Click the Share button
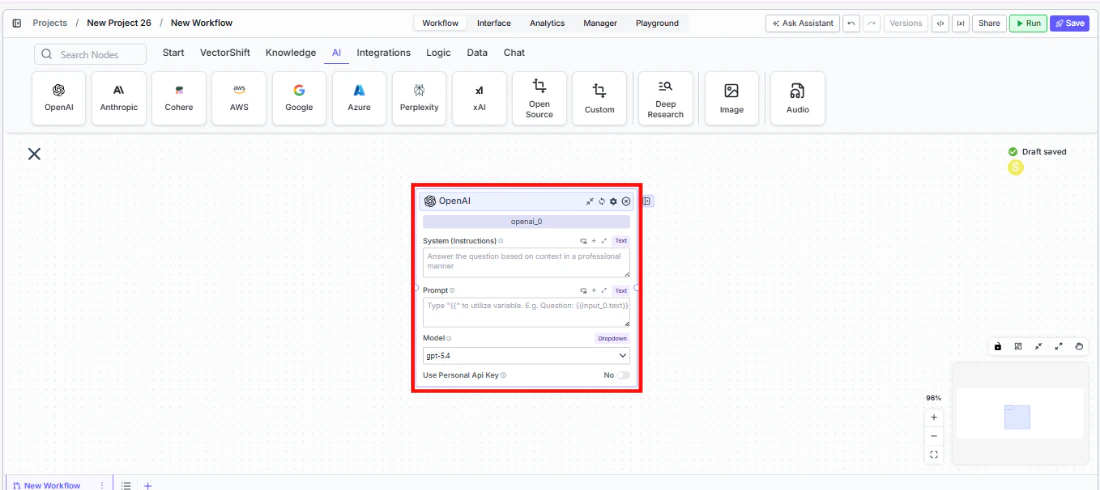 [x=989, y=23]
